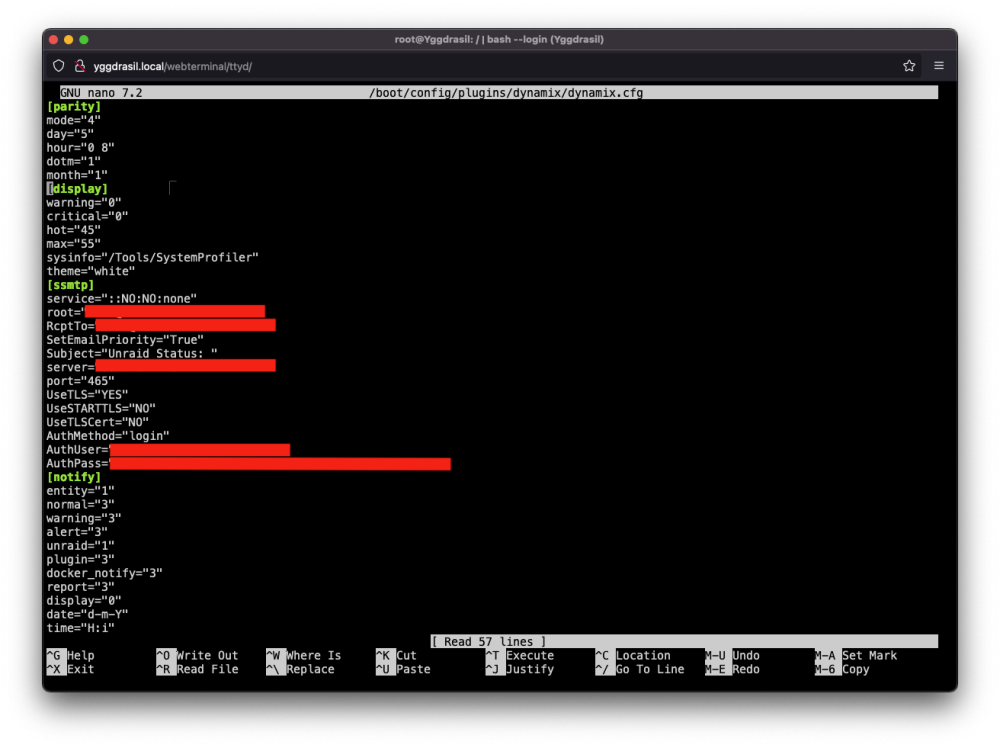
Task: Click the SetEmailPriority="True" line
Action: coord(125,340)
